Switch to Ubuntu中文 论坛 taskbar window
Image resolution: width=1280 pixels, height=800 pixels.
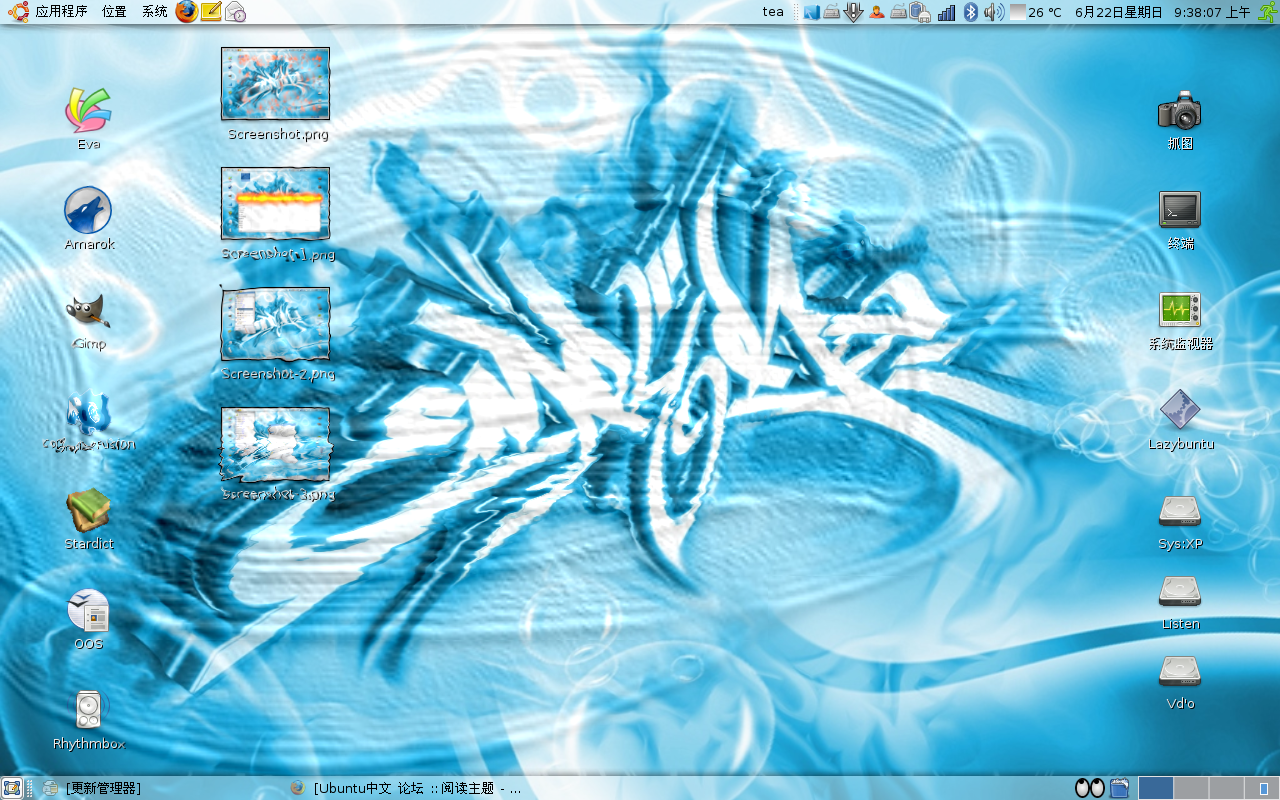coord(406,788)
